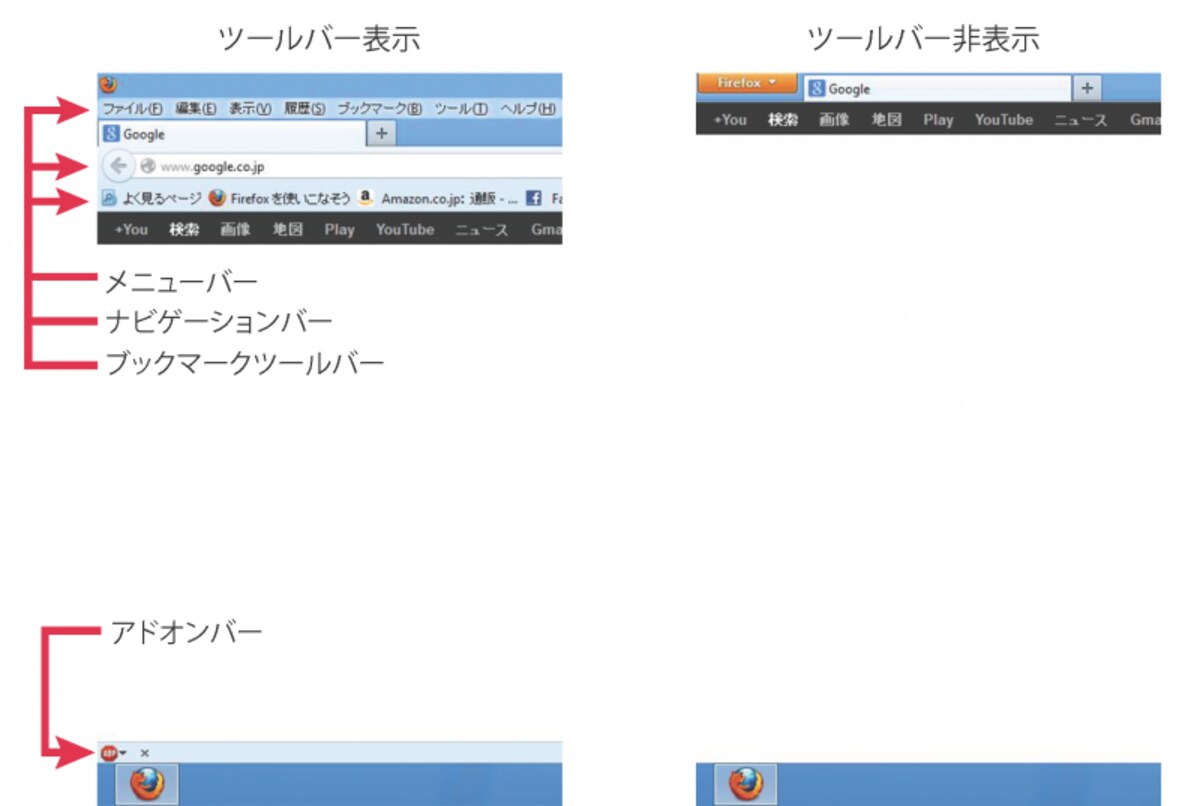Click the Adblock Plus icon in add-on bar
The image size is (1200, 806).
[108, 752]
